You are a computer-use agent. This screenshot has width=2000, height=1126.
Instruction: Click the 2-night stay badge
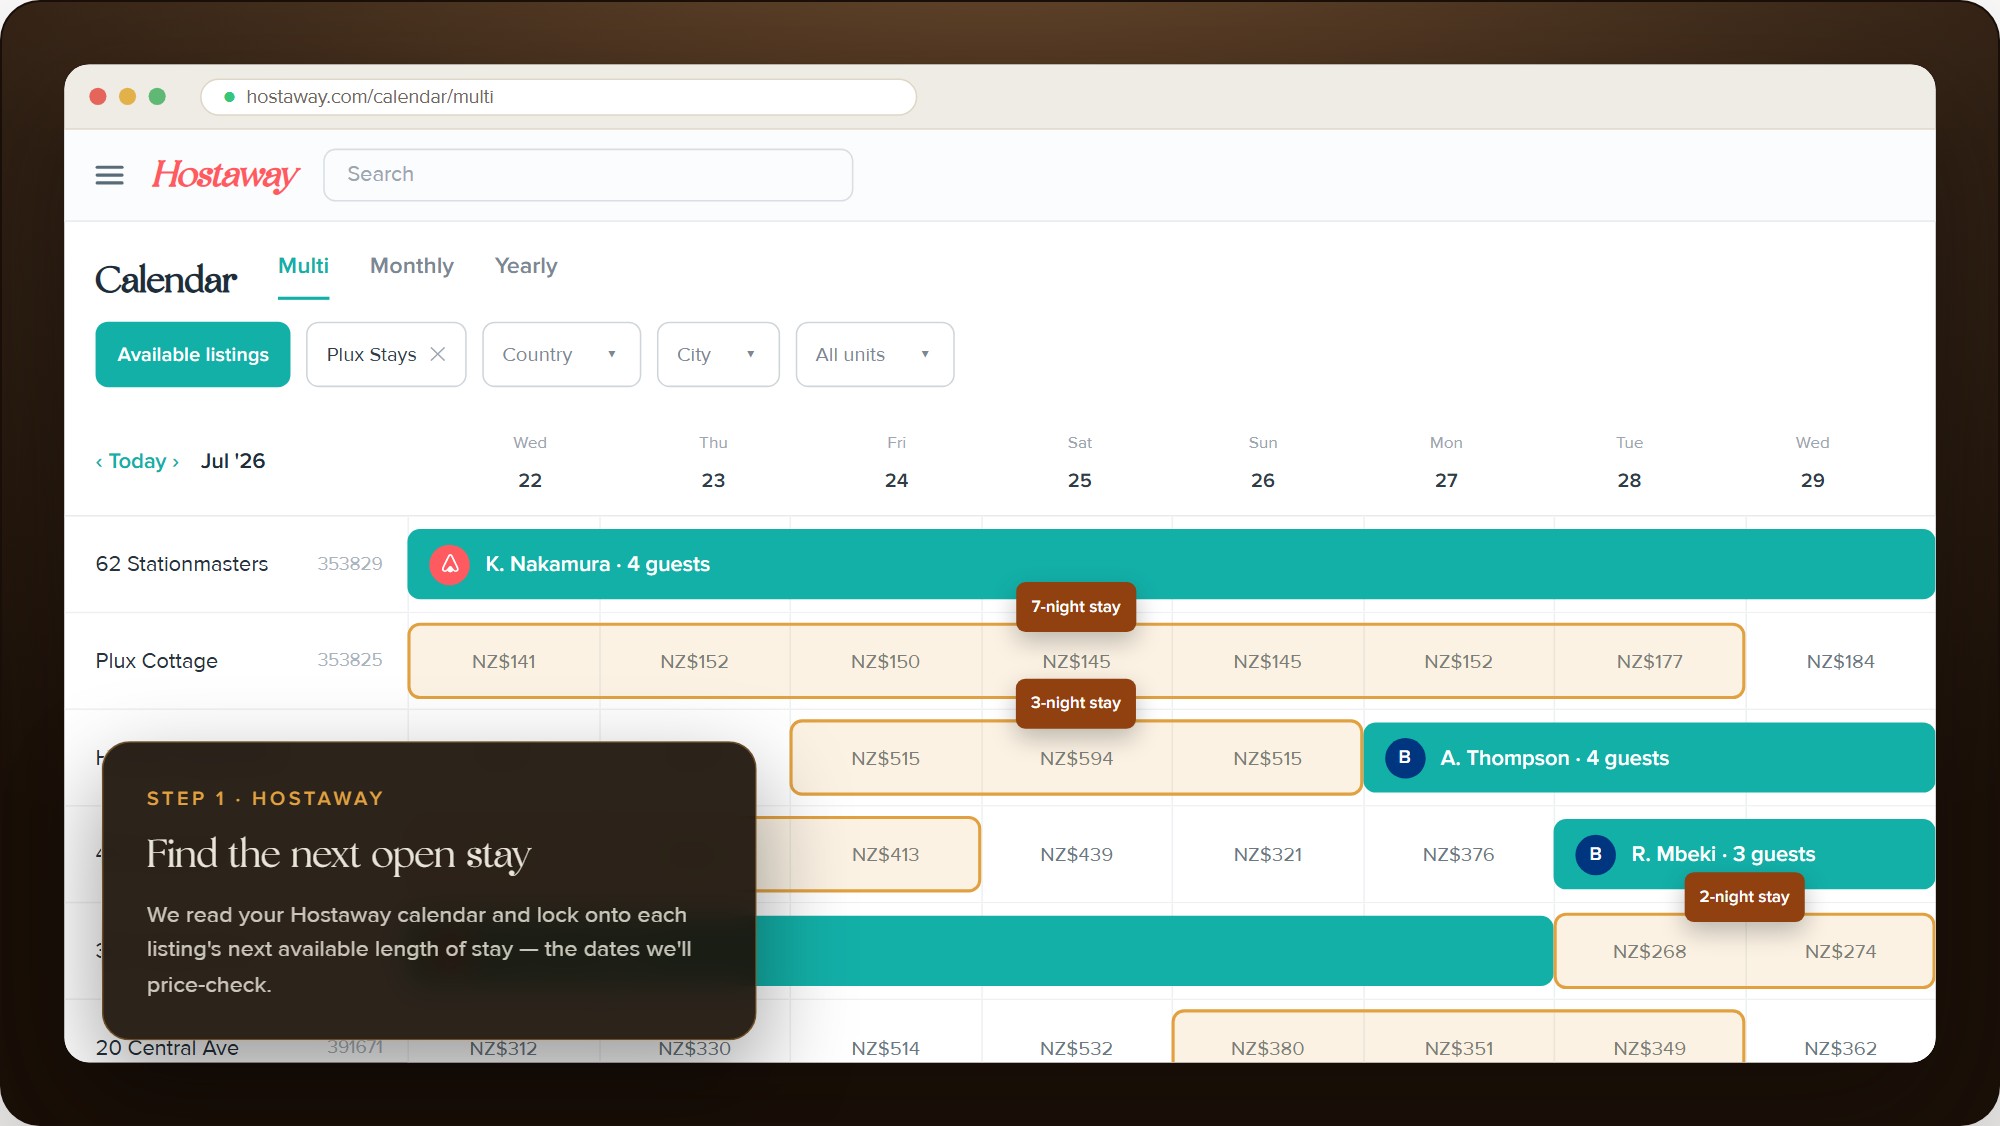click(x=1744, y=897)
